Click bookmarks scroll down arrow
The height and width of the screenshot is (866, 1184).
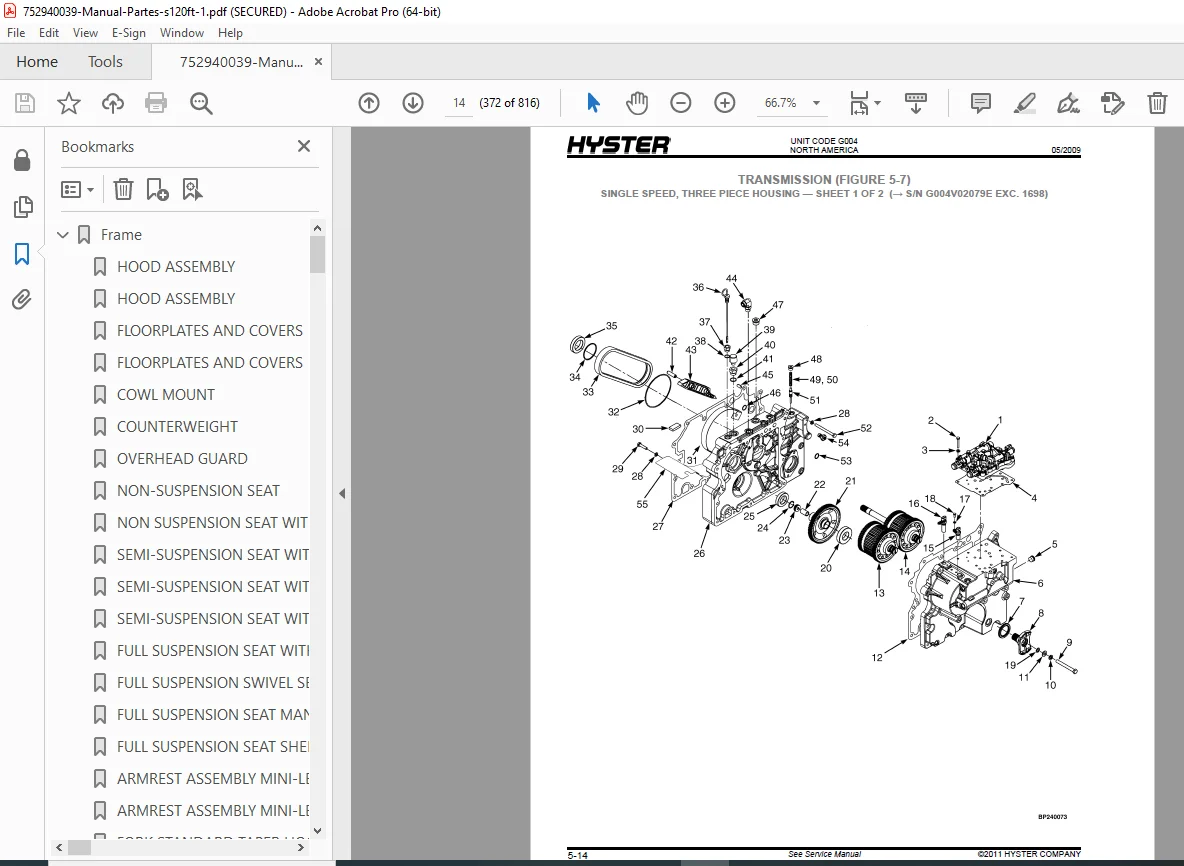click(x=317, y=831)
